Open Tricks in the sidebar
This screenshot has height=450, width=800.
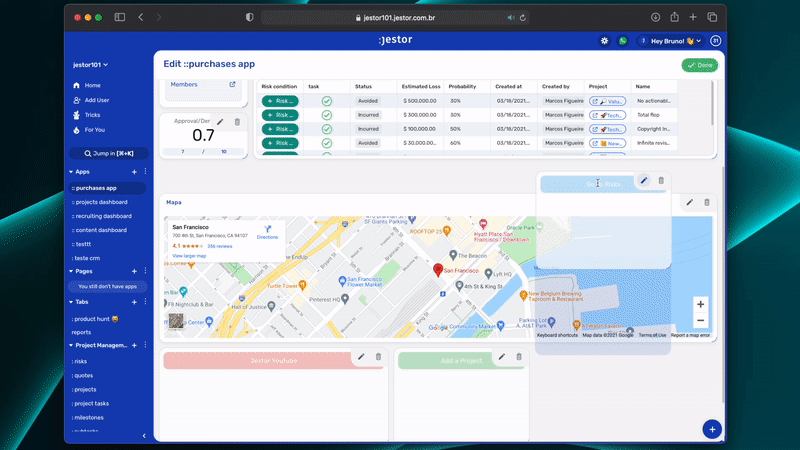coord(92,115)
